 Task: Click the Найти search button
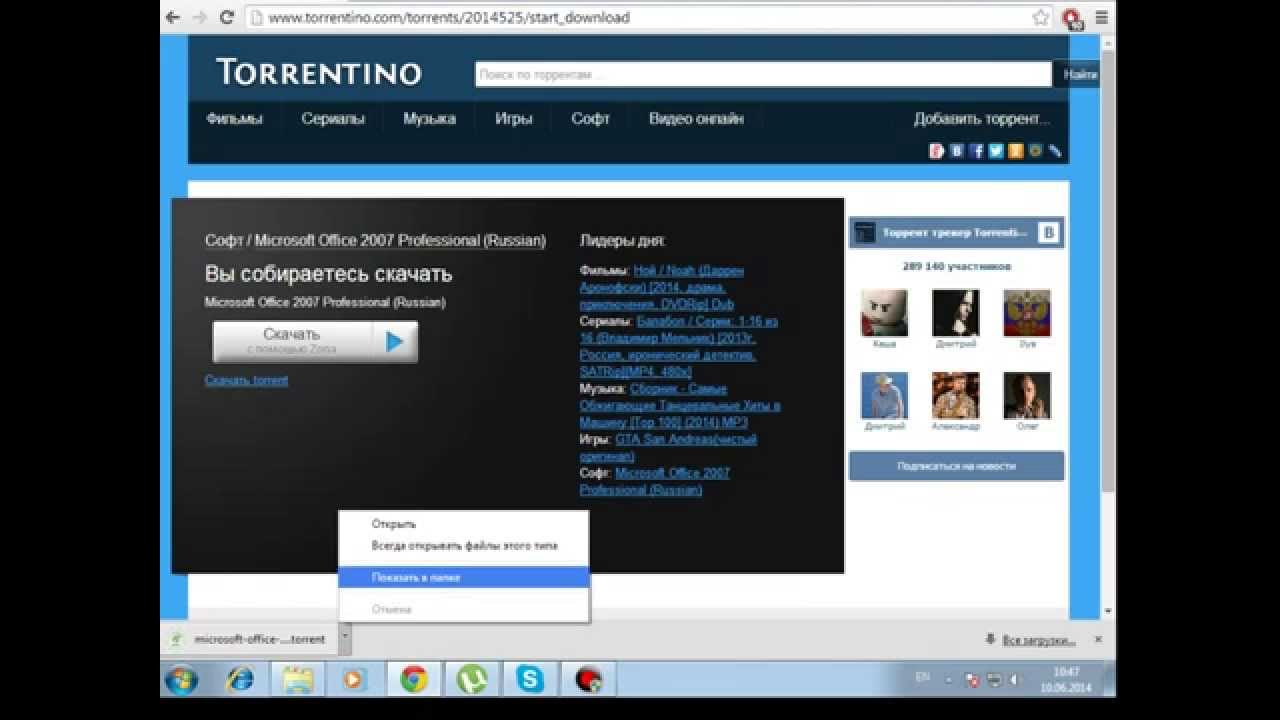1081,74
